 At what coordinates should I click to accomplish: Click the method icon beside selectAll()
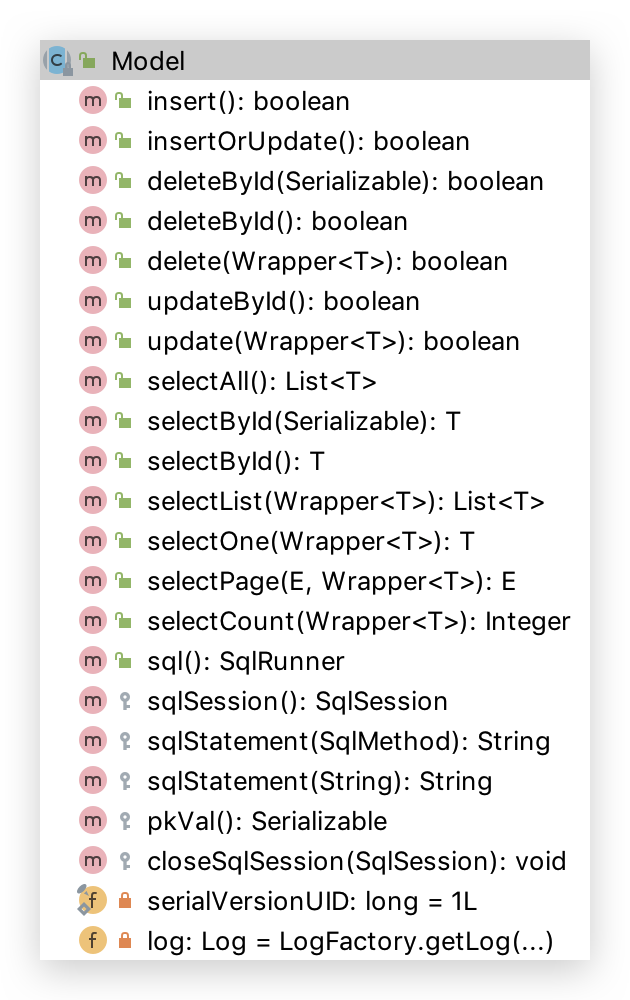click(92, 381)
